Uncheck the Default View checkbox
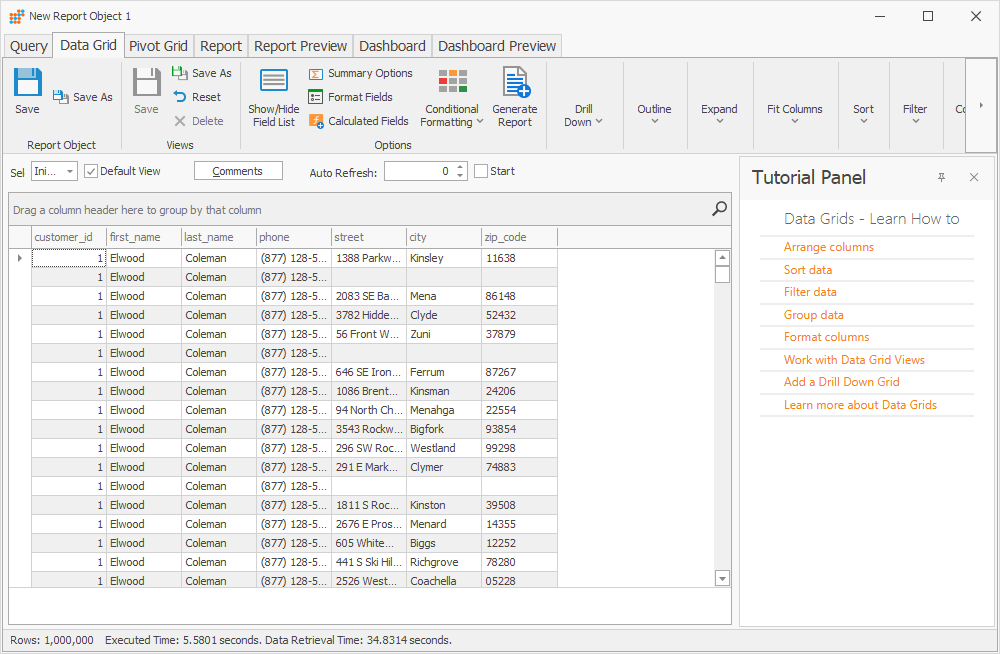 click(90, 170)
